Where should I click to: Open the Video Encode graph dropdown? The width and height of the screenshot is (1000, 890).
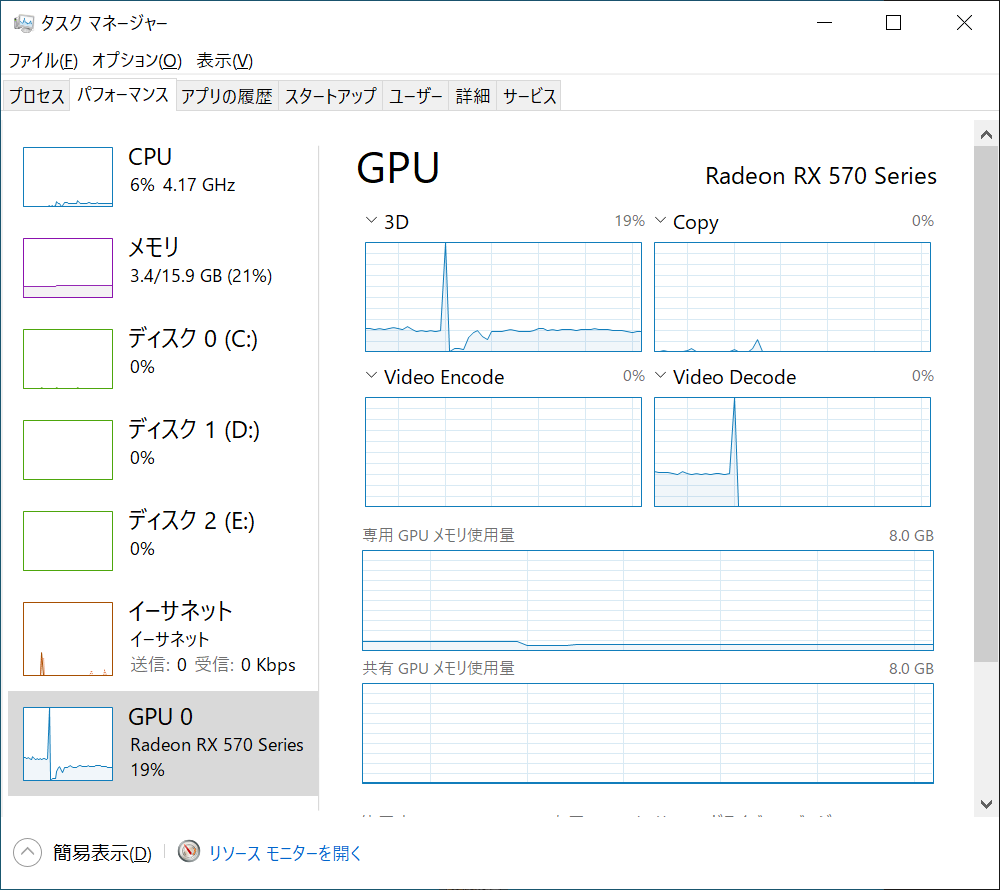372,377
